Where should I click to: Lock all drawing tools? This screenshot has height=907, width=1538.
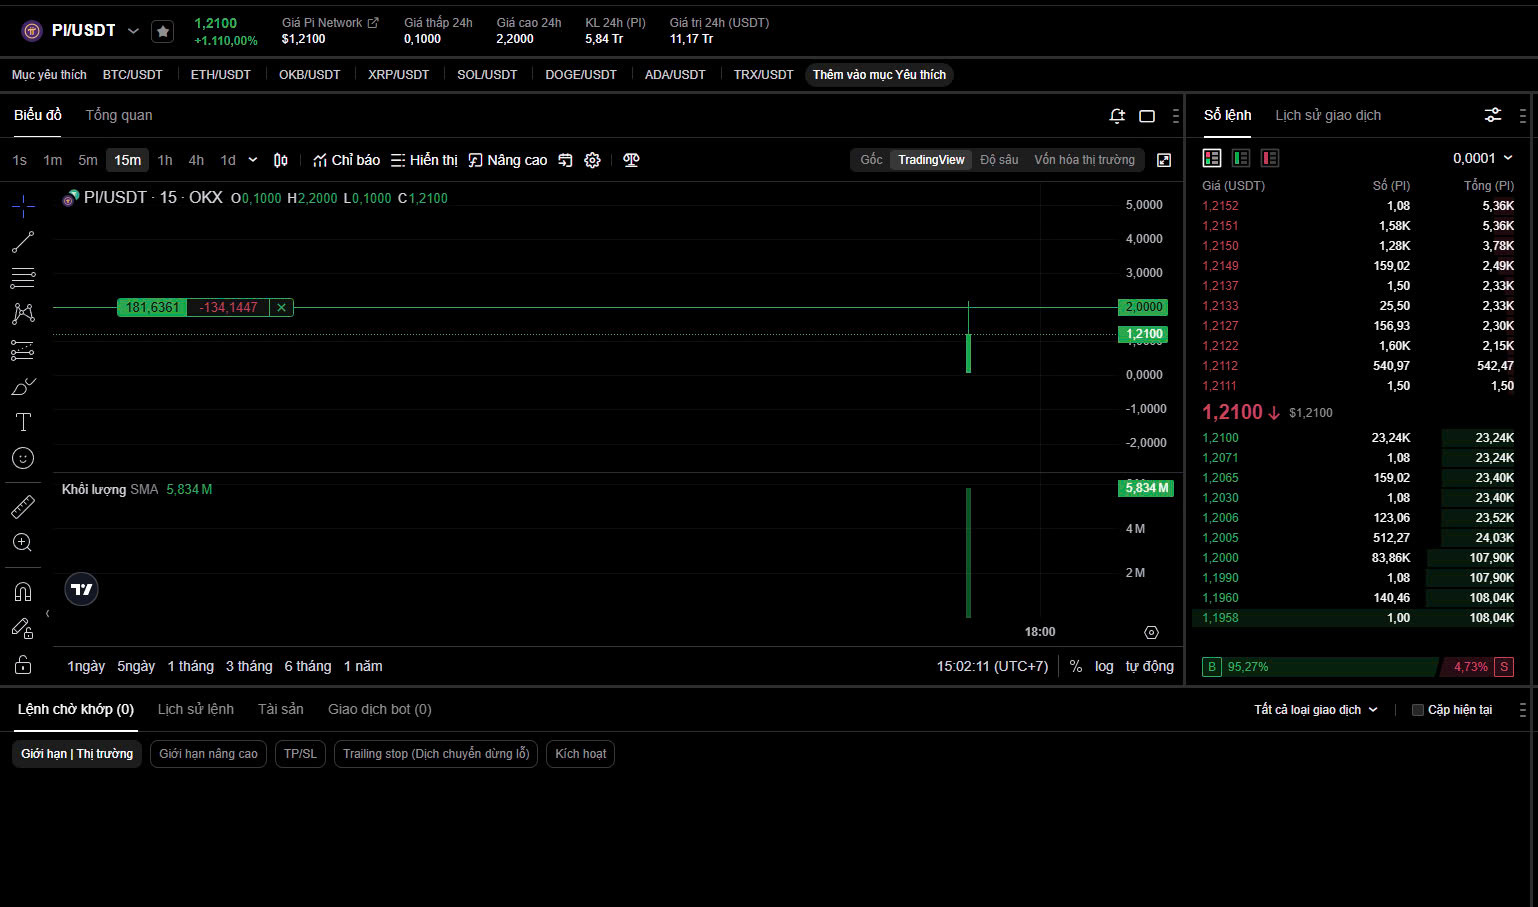[x=23, y=665]
